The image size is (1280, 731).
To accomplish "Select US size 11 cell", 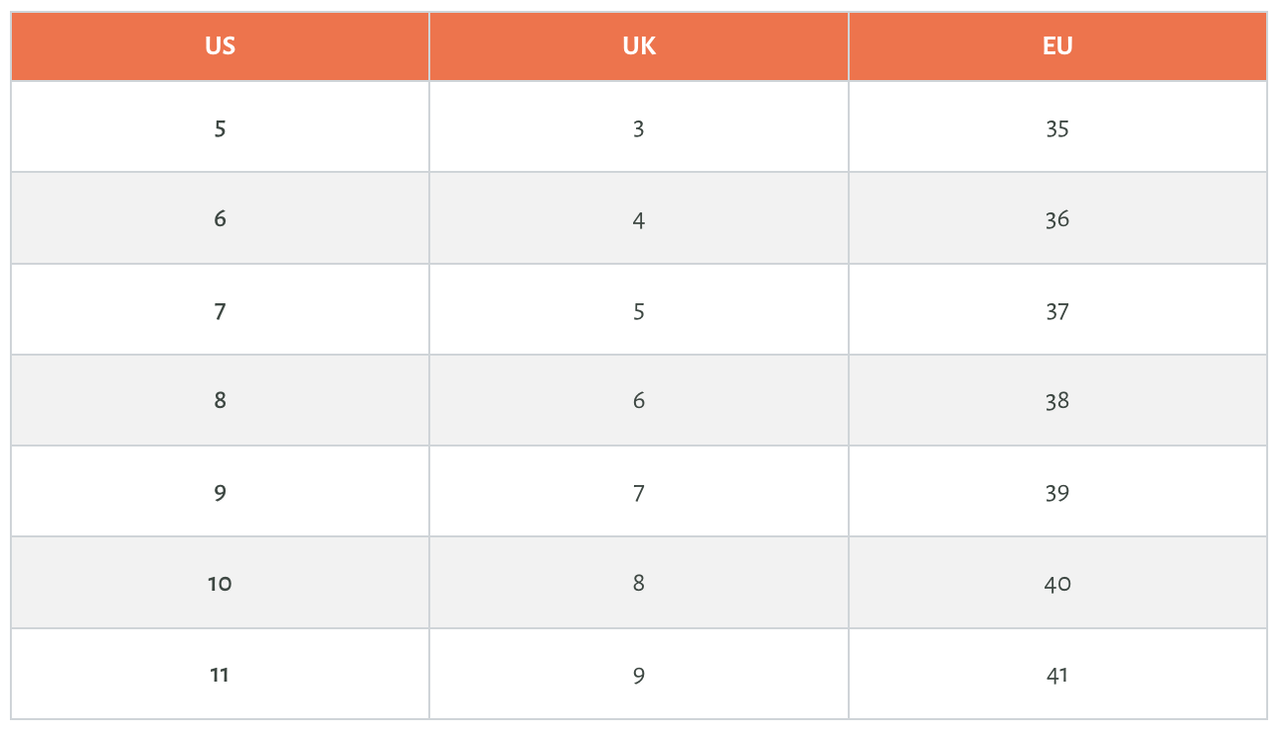I will (x=220, y=674).
